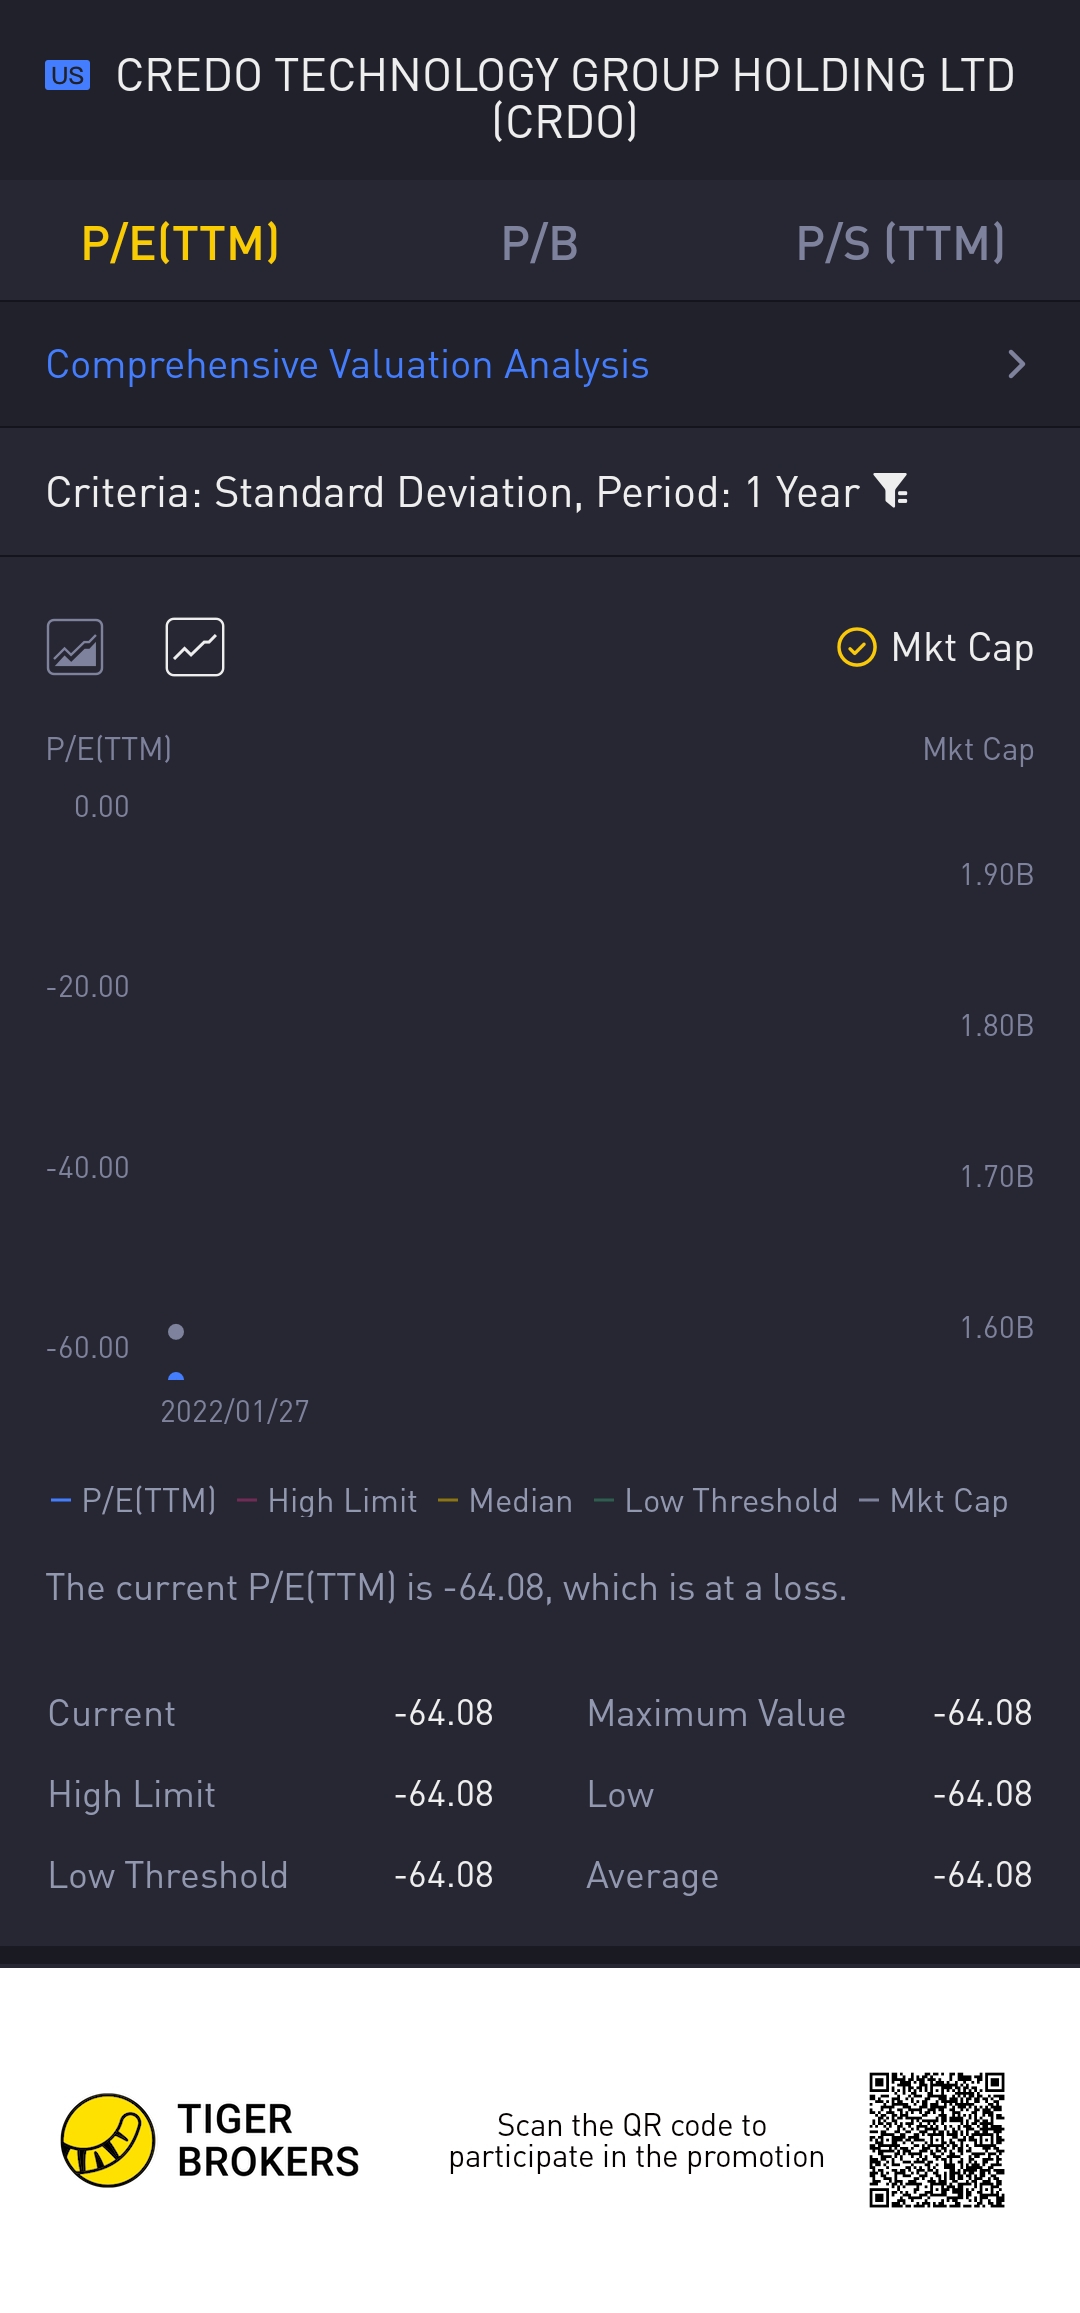Toggle Low Threshold line in legend

[716, 1501]
